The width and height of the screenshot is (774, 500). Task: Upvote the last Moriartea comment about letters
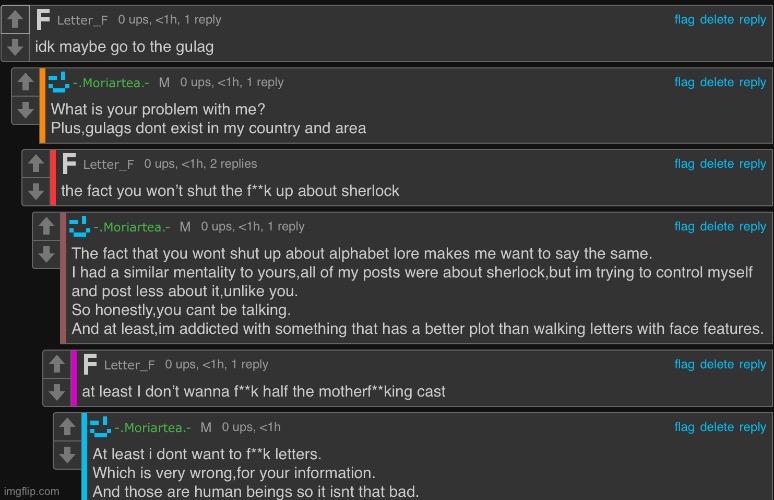[67, 427]
